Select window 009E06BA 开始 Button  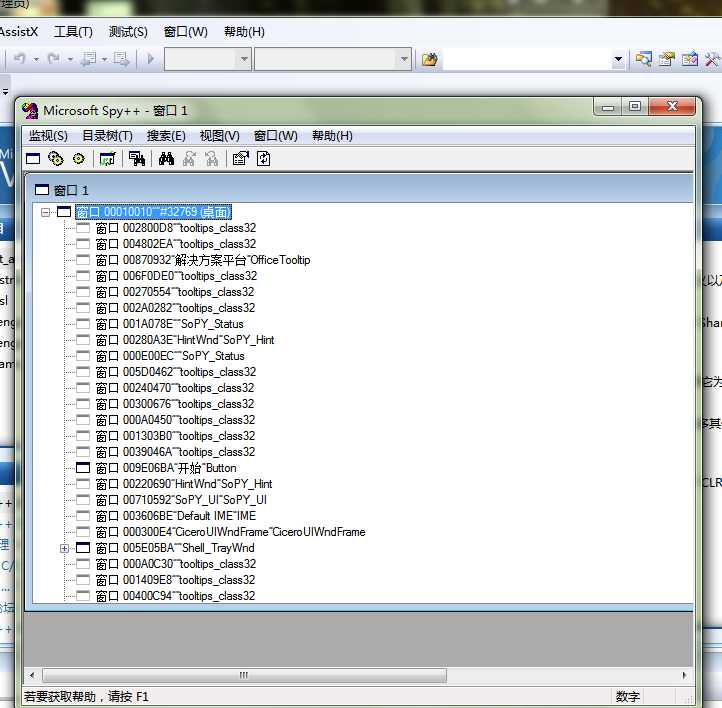166,468
